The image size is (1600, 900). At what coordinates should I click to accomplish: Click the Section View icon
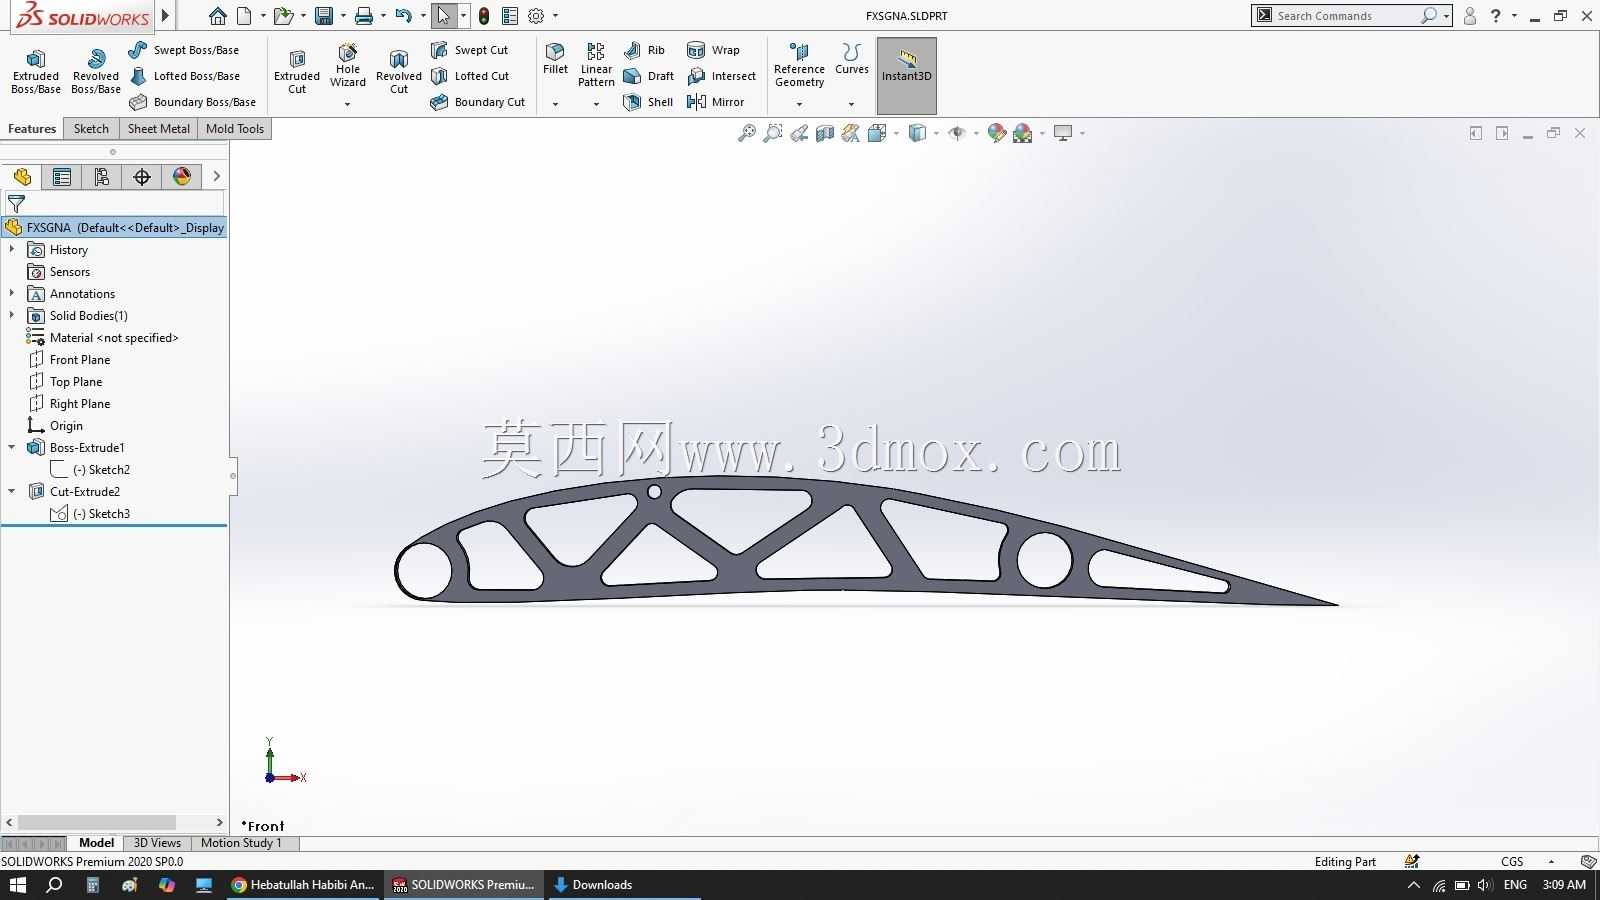824,133
